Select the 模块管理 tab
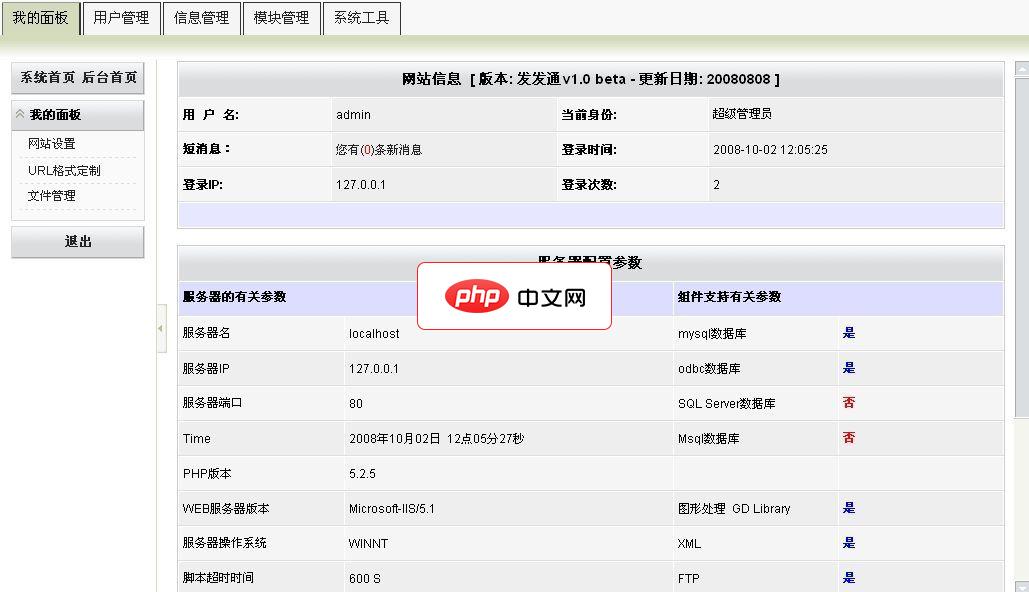Image resolution: width=1029 pixels, height=592 pixels. point(281,17)
